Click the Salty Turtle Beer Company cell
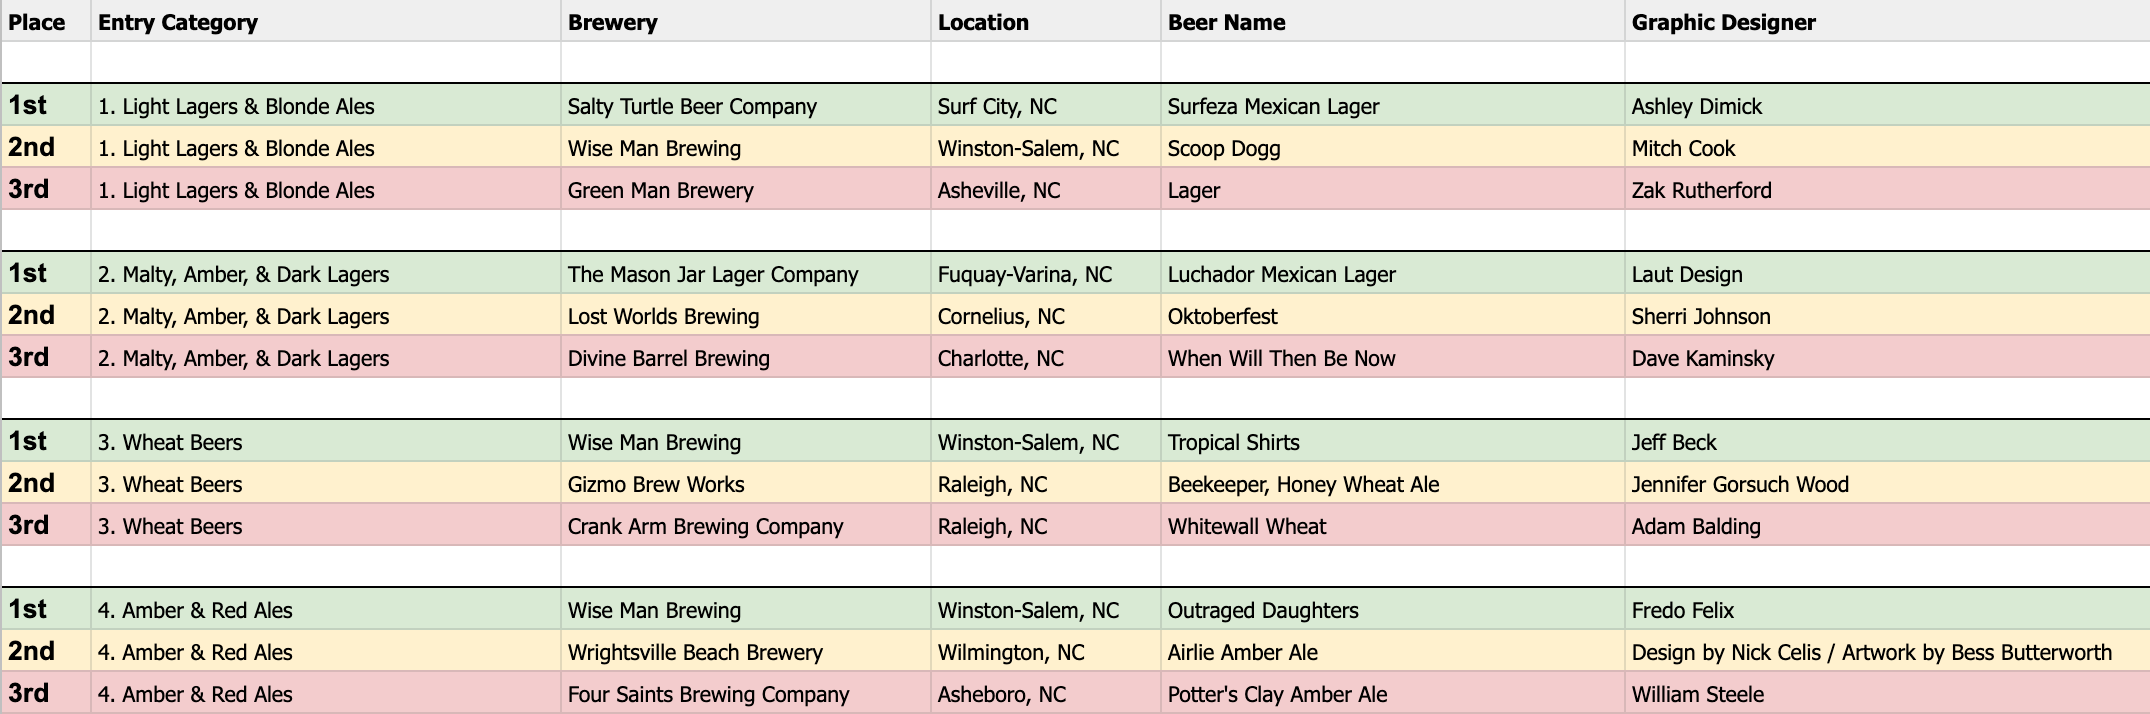Viewport: 2150px width, 714px height. click(746, 105)
